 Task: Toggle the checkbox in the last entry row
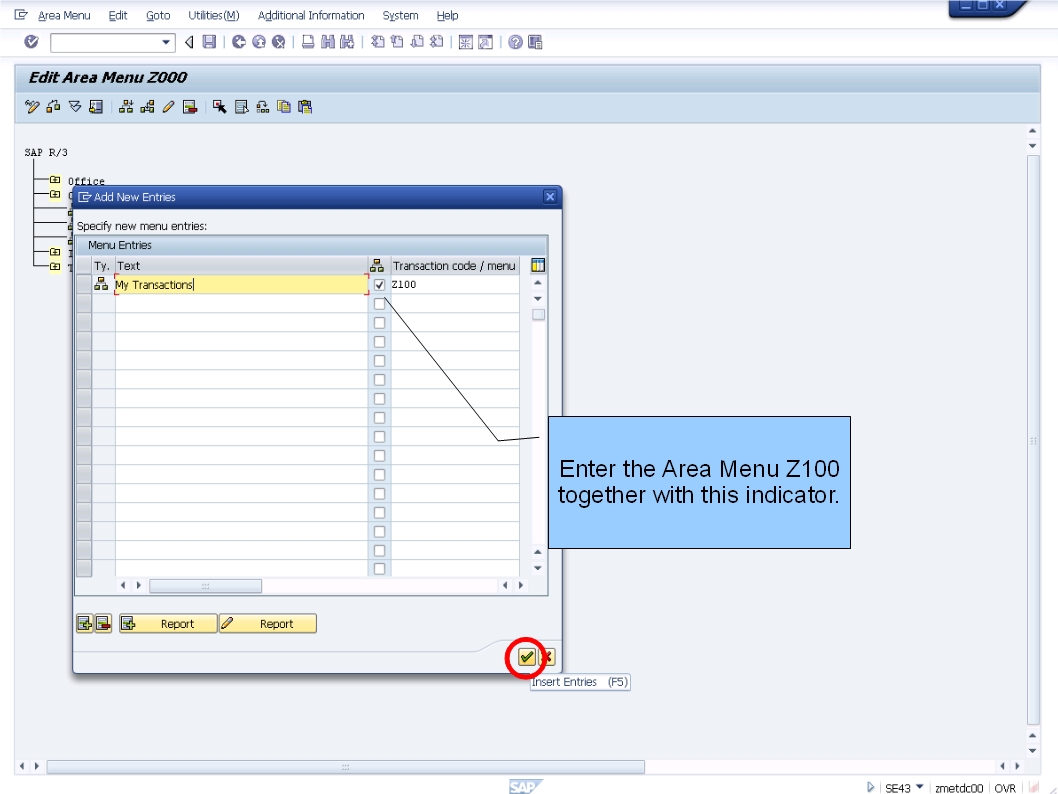pos(380,568)
